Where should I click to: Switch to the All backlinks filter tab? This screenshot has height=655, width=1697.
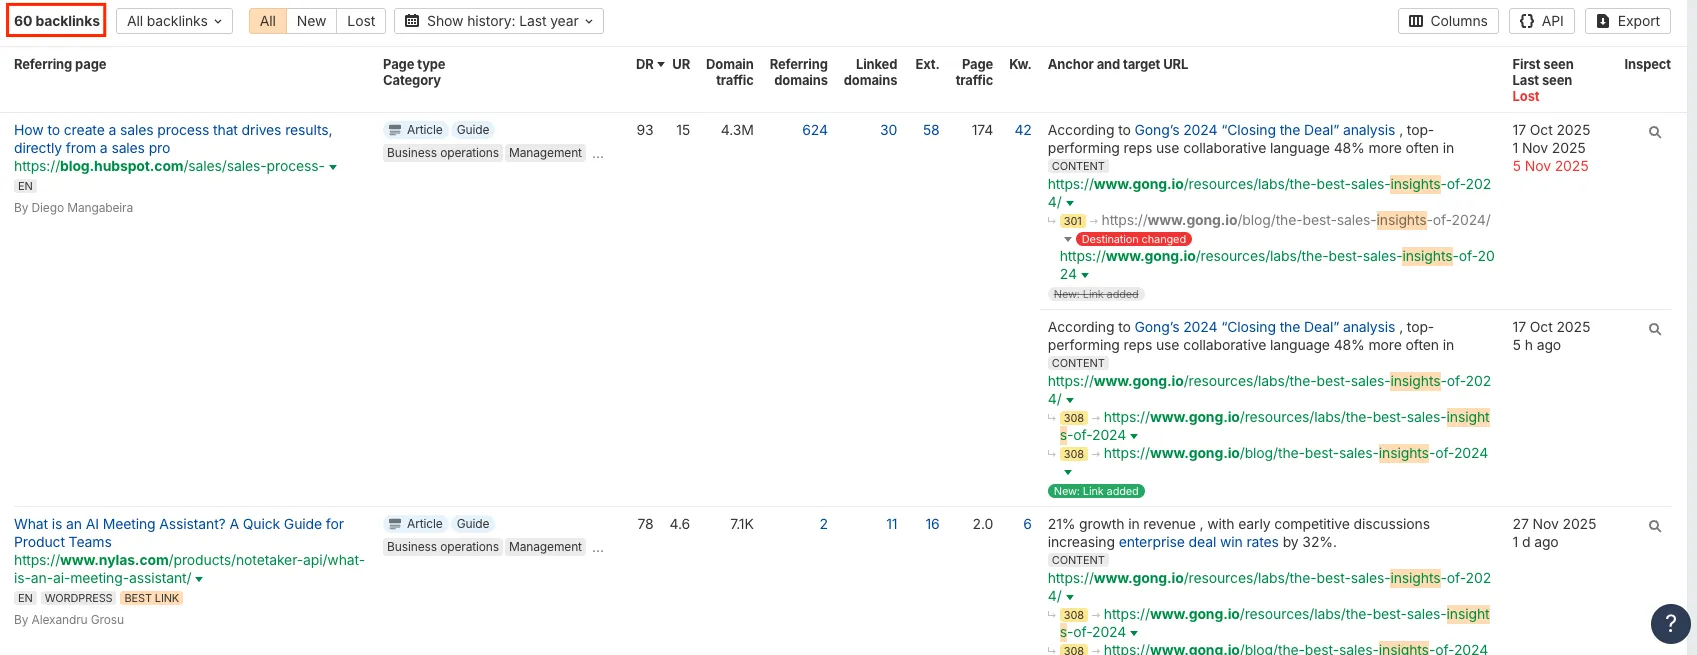point(267,21)
